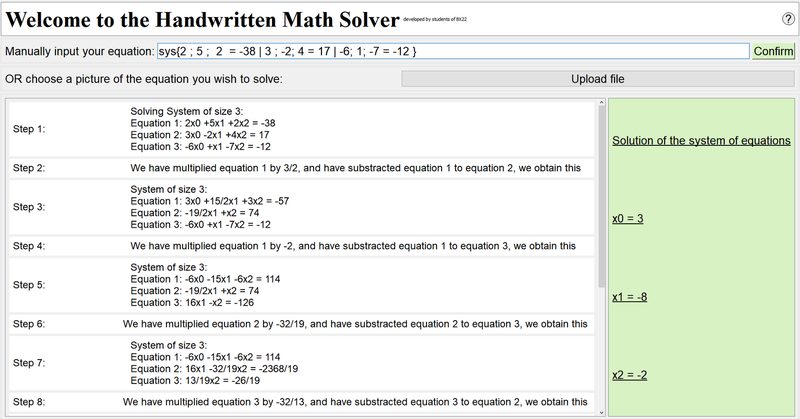Click the result 'x0 = 3'
Image resolution: width=800 pixels, height=419 pixels.
point(628,218)
